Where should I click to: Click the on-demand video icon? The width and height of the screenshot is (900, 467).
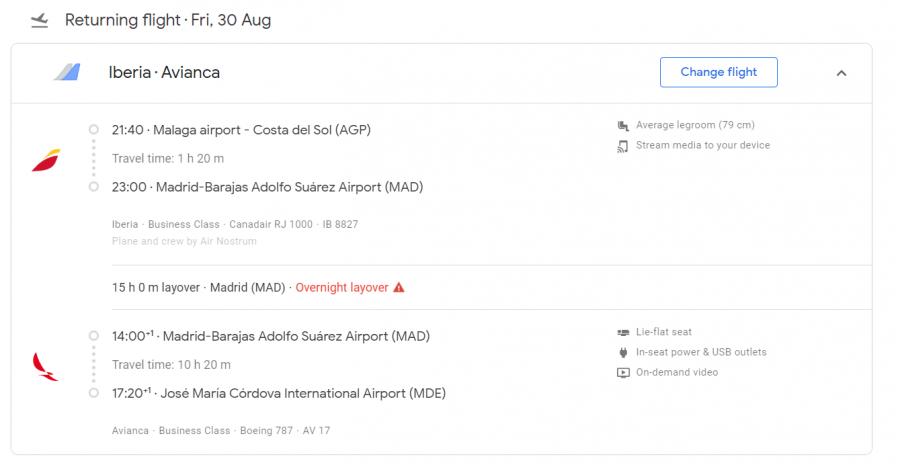tap(624, 373)
